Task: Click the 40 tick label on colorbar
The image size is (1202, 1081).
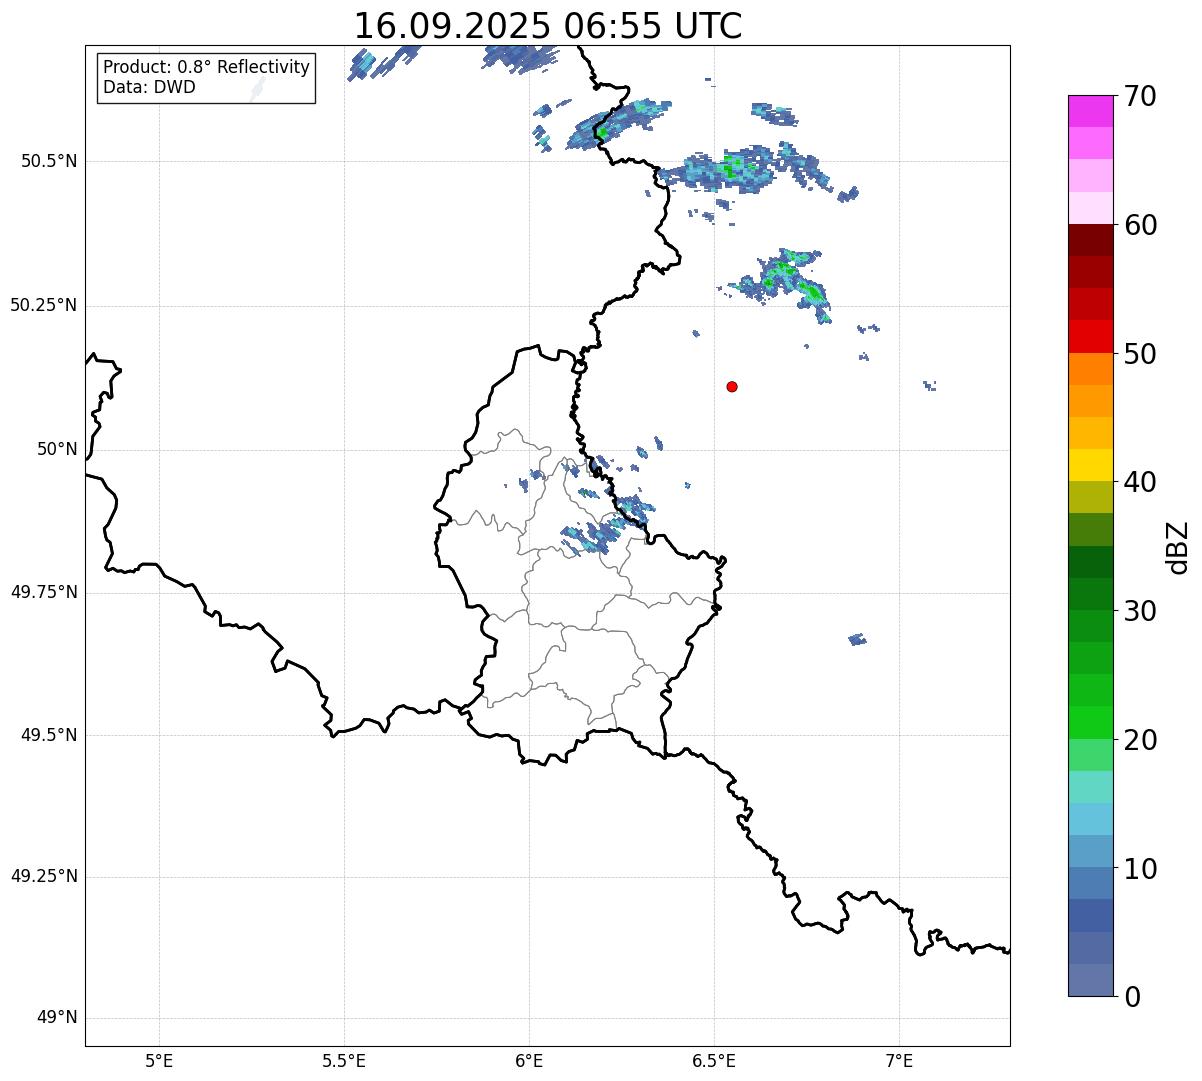Action: [x=1140, y=482]
